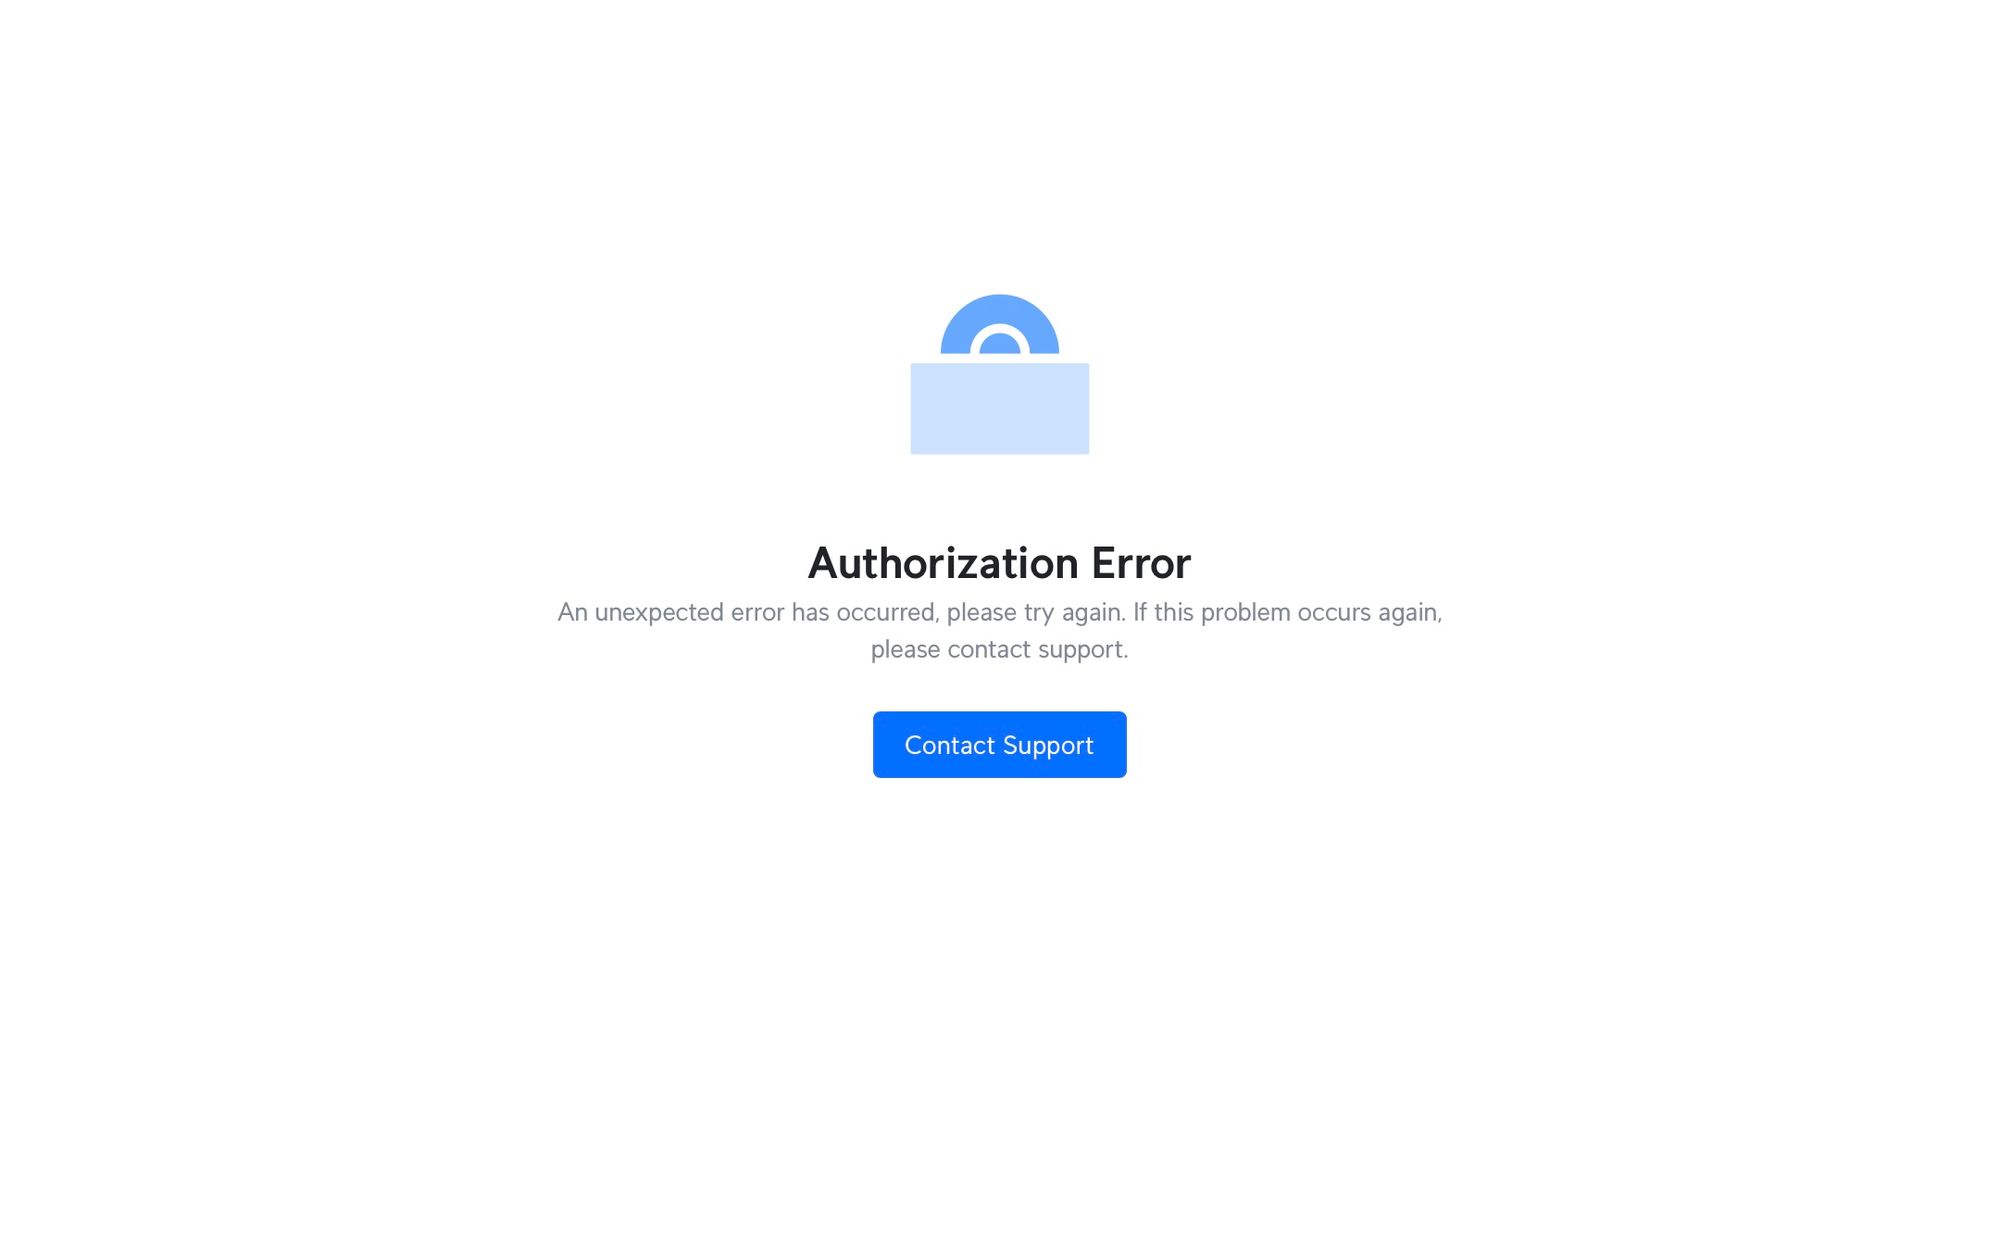This screenshot has height=1244, width=2000.
Task: Click the light blue padlock body rectangle
Action: (999, 408)
